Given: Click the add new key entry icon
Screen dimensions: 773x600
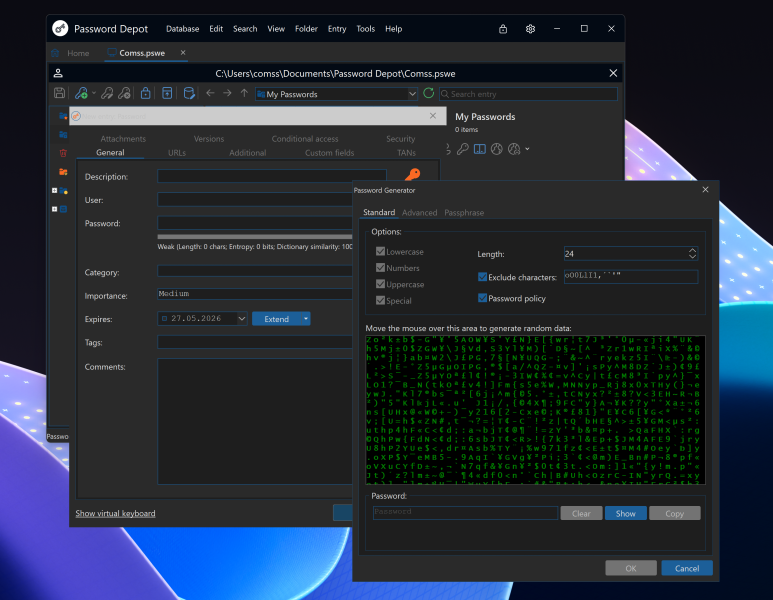Looking at the screenshot, I should tap(81, 93).
